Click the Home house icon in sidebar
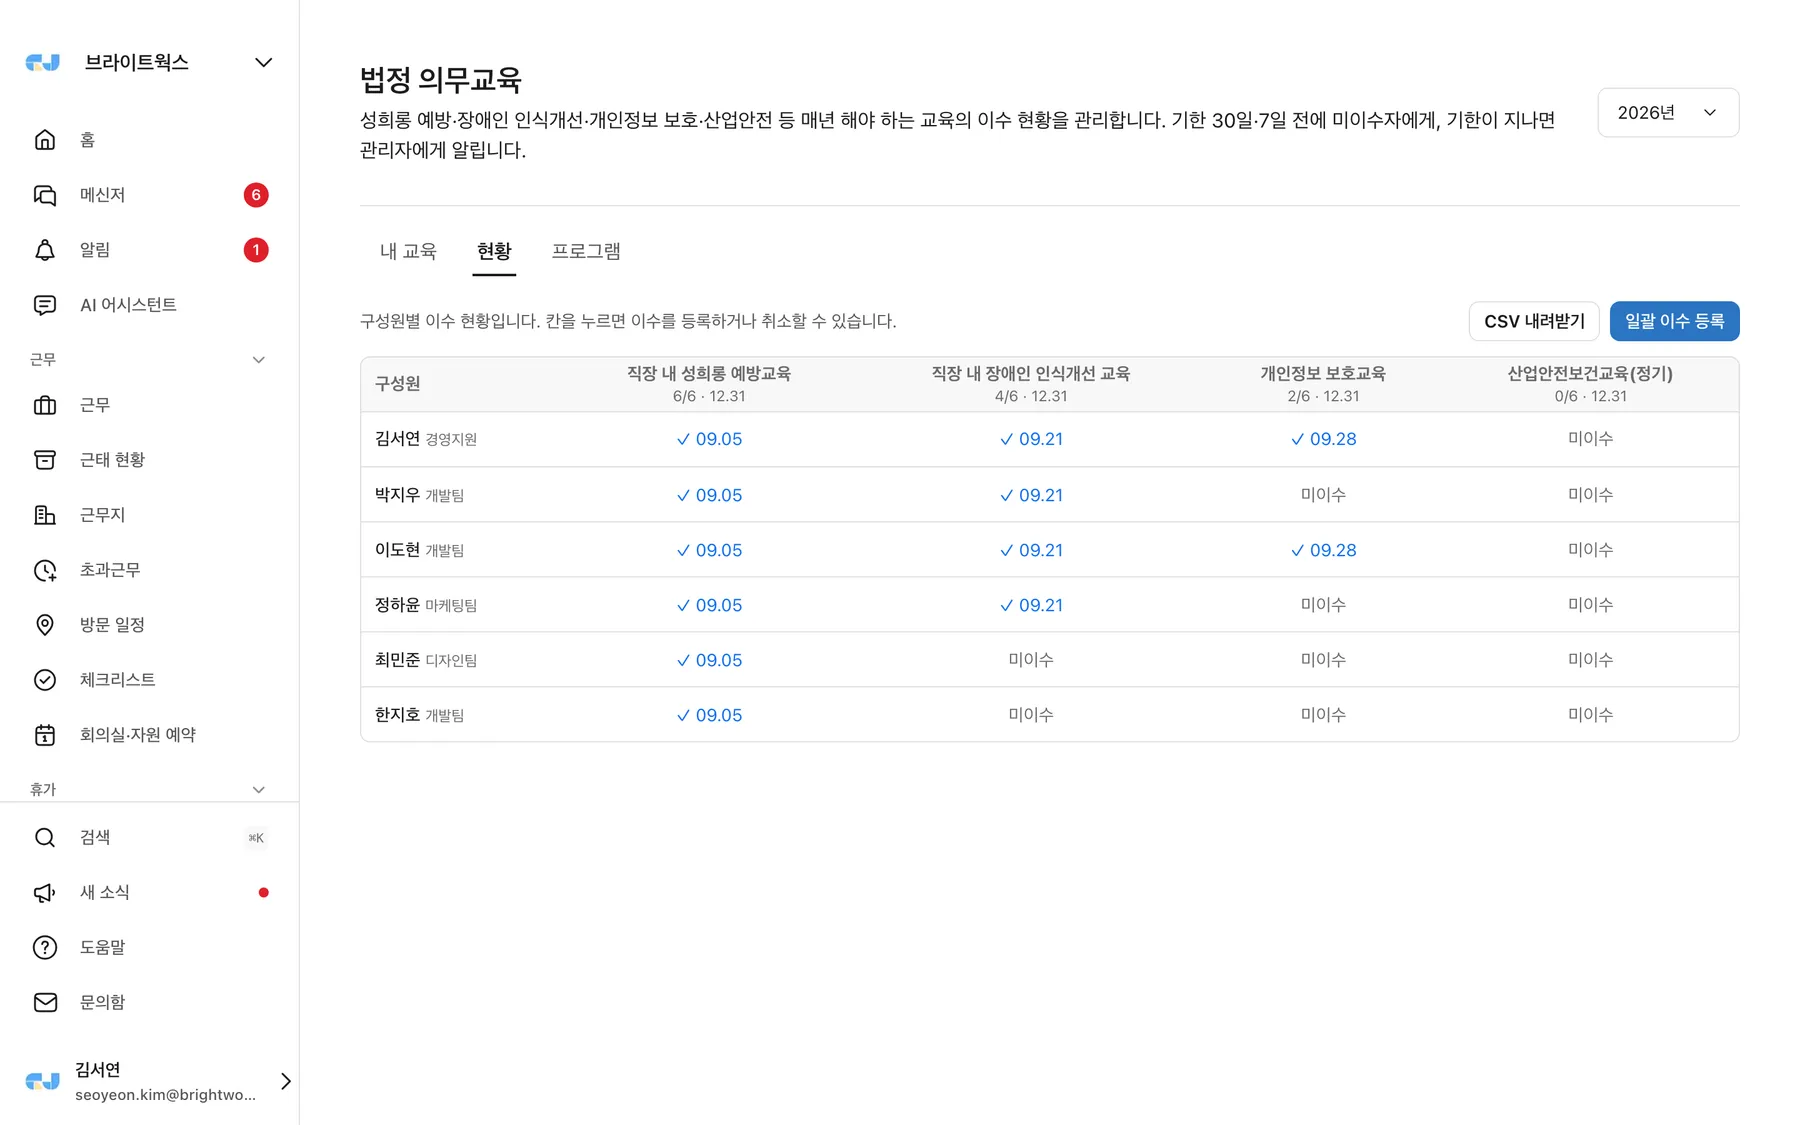 click(45, 140)
